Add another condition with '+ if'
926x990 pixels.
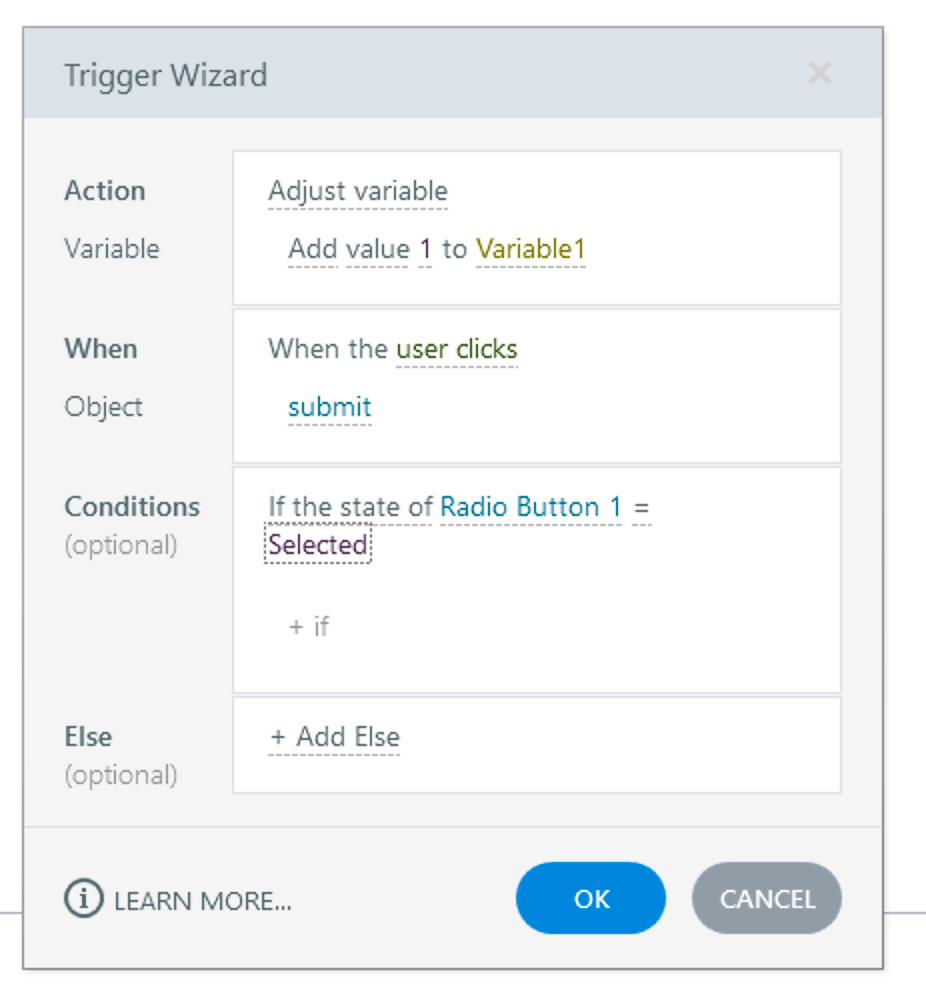point(308,627)
